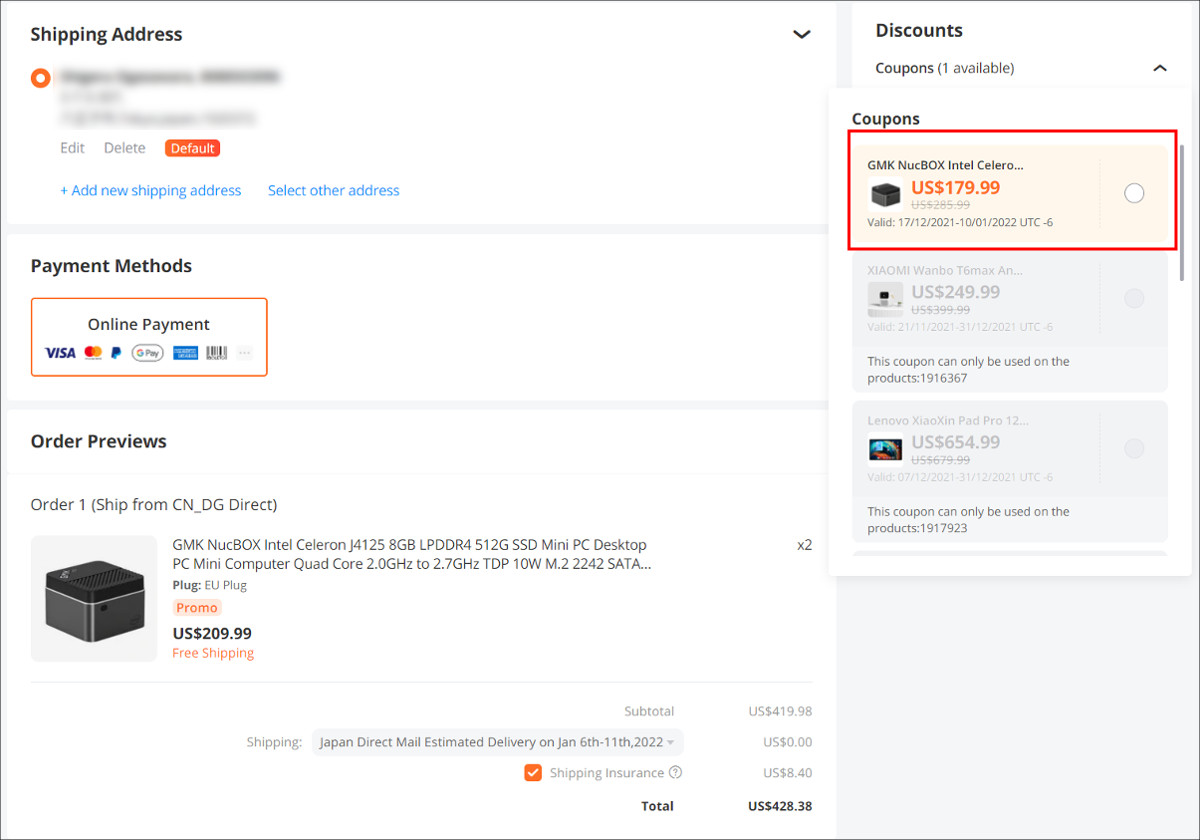Select the XIAOMI Wanbo coupon radio button
Viewport: 1200px width, 840px height.
coord(1134,298)
